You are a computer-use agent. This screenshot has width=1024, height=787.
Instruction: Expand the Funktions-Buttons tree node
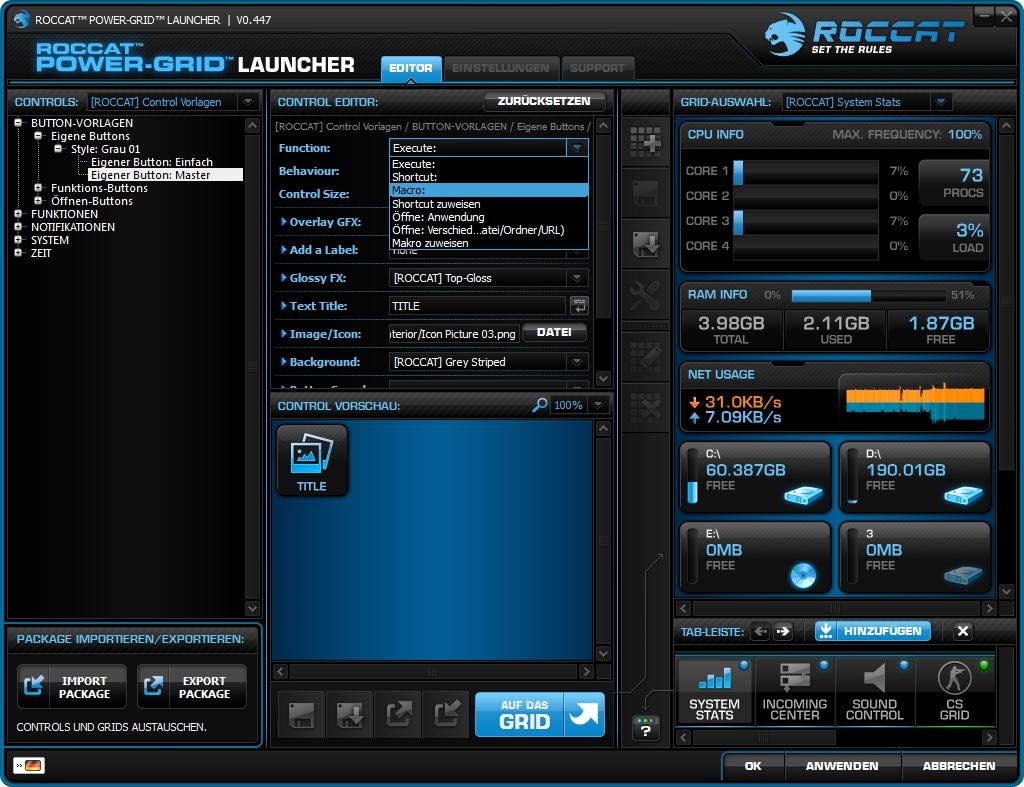pos(38,187)
